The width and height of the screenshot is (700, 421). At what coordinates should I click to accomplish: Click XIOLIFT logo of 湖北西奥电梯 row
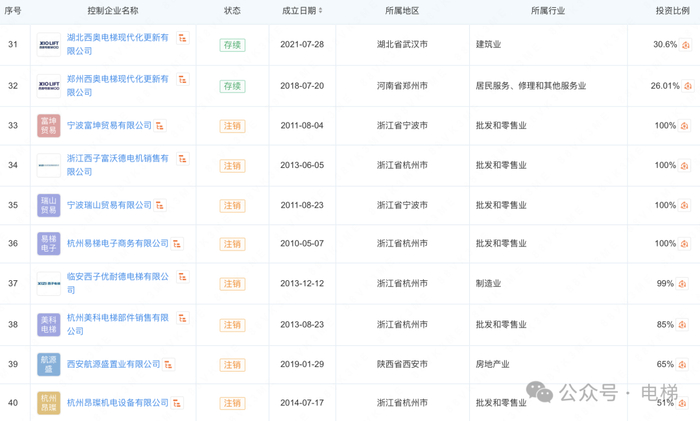click(49, 45)
